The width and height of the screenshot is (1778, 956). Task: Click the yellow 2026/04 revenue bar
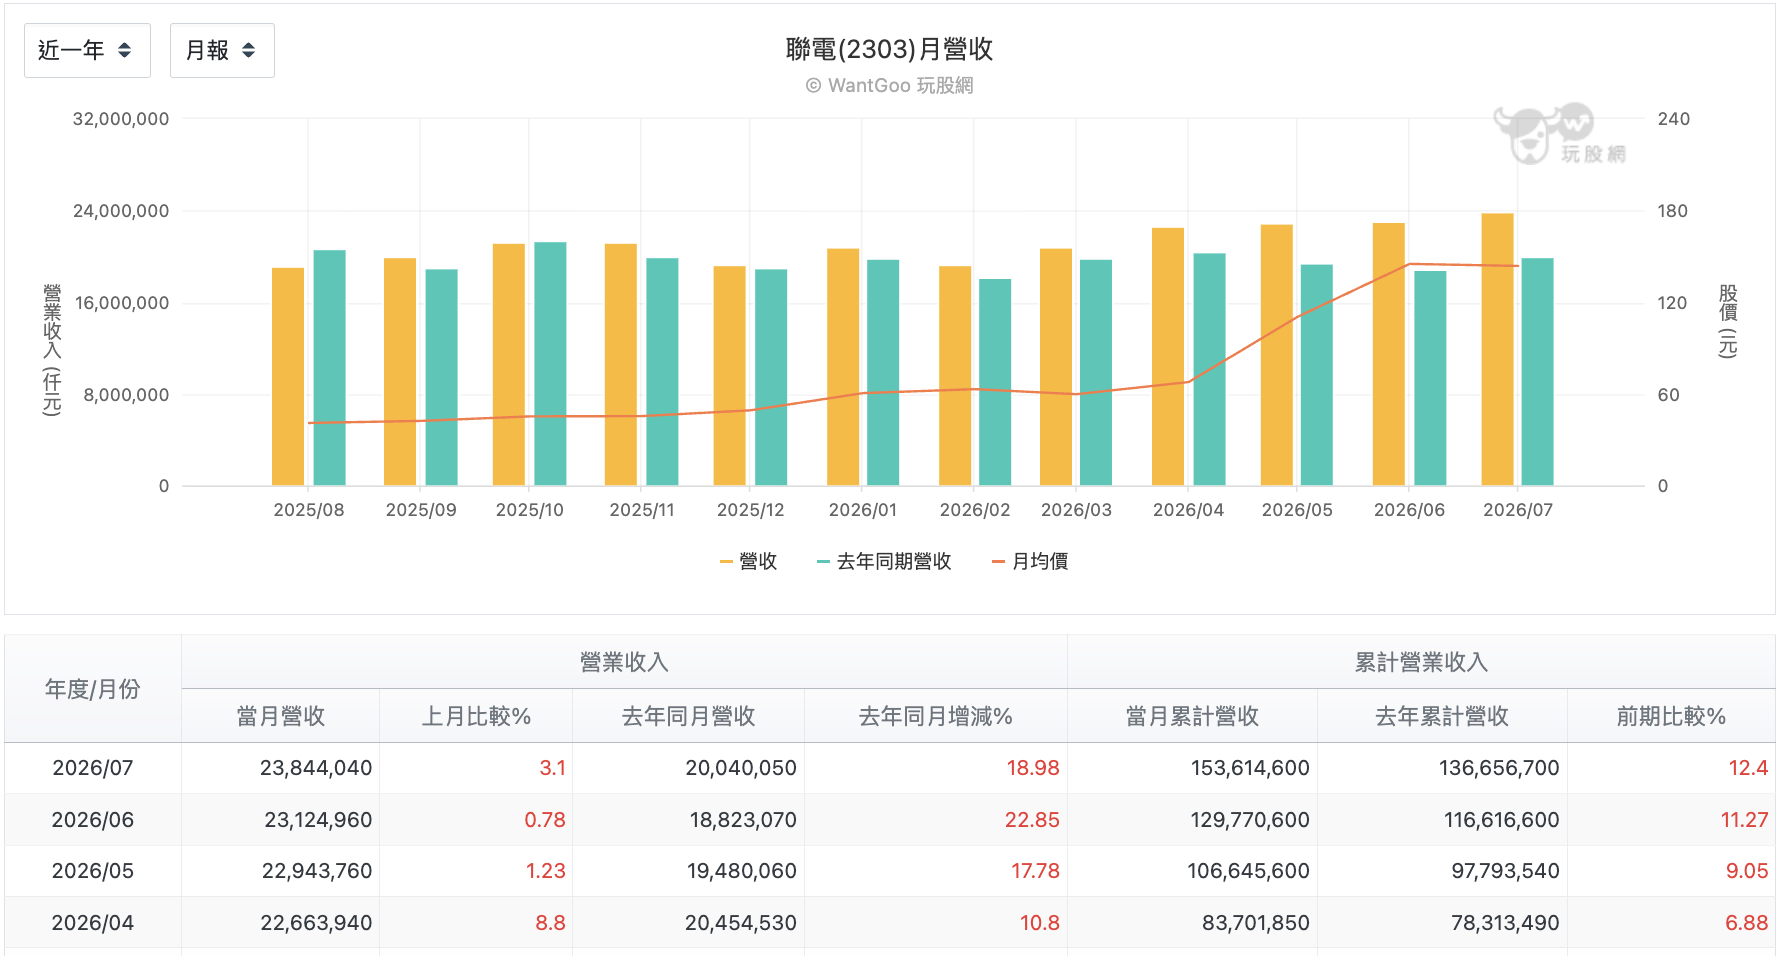pyautogui.click(x=1168, y=357)
